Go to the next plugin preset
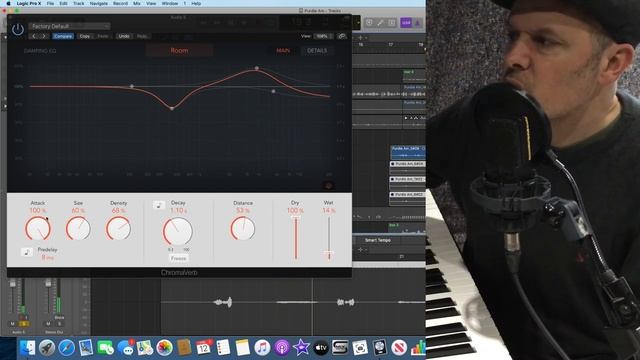 (44, 36)
